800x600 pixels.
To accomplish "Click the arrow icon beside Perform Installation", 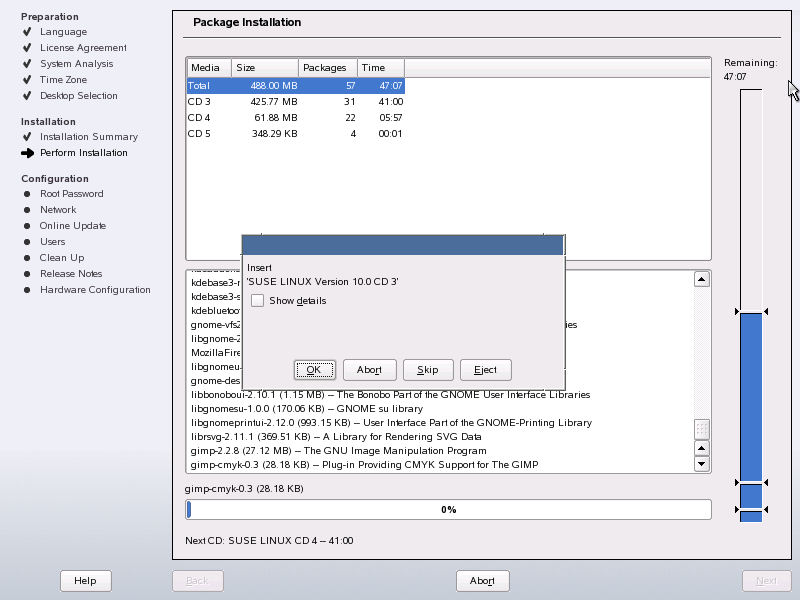I will pos(28,153).
